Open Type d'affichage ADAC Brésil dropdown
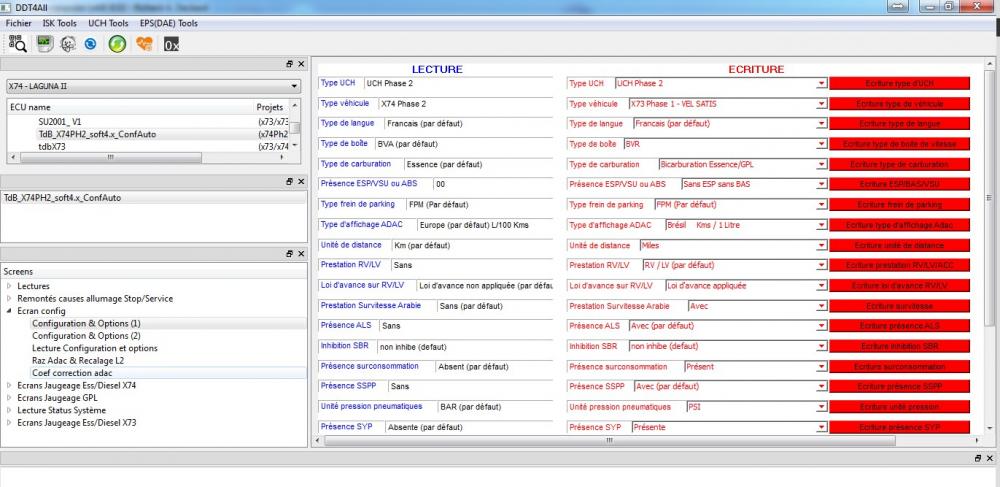1000x487 pixels. coord(821,225)
